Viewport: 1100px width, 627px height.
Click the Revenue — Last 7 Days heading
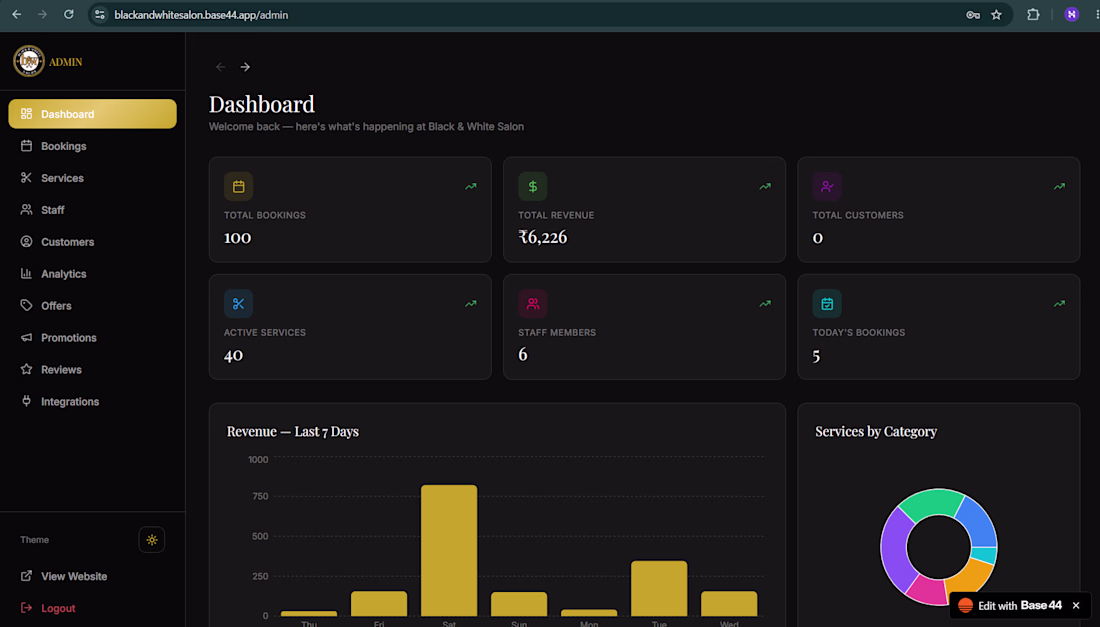click(293, 431)
